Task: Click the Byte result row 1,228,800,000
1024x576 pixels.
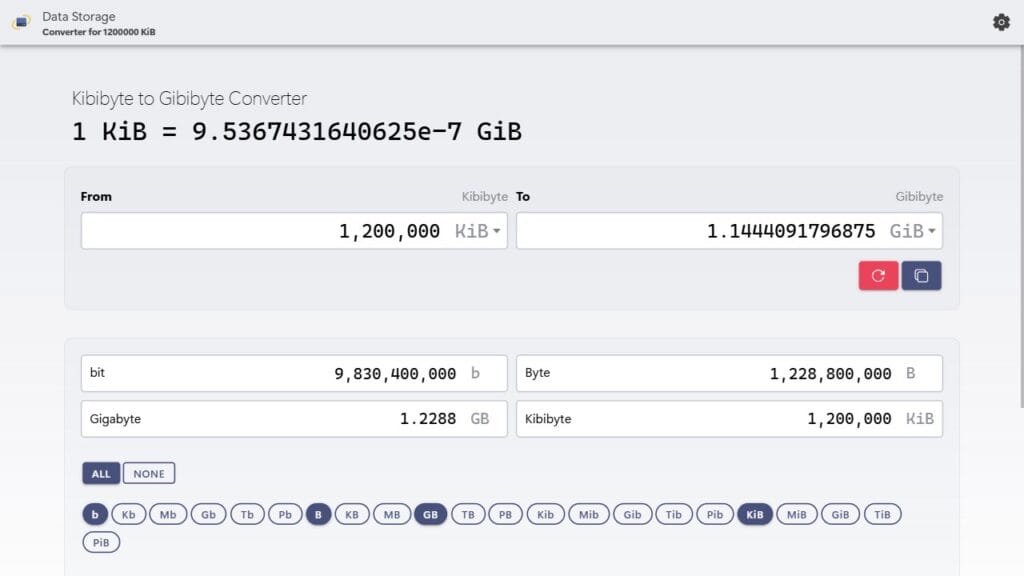Action: [729, 374]
